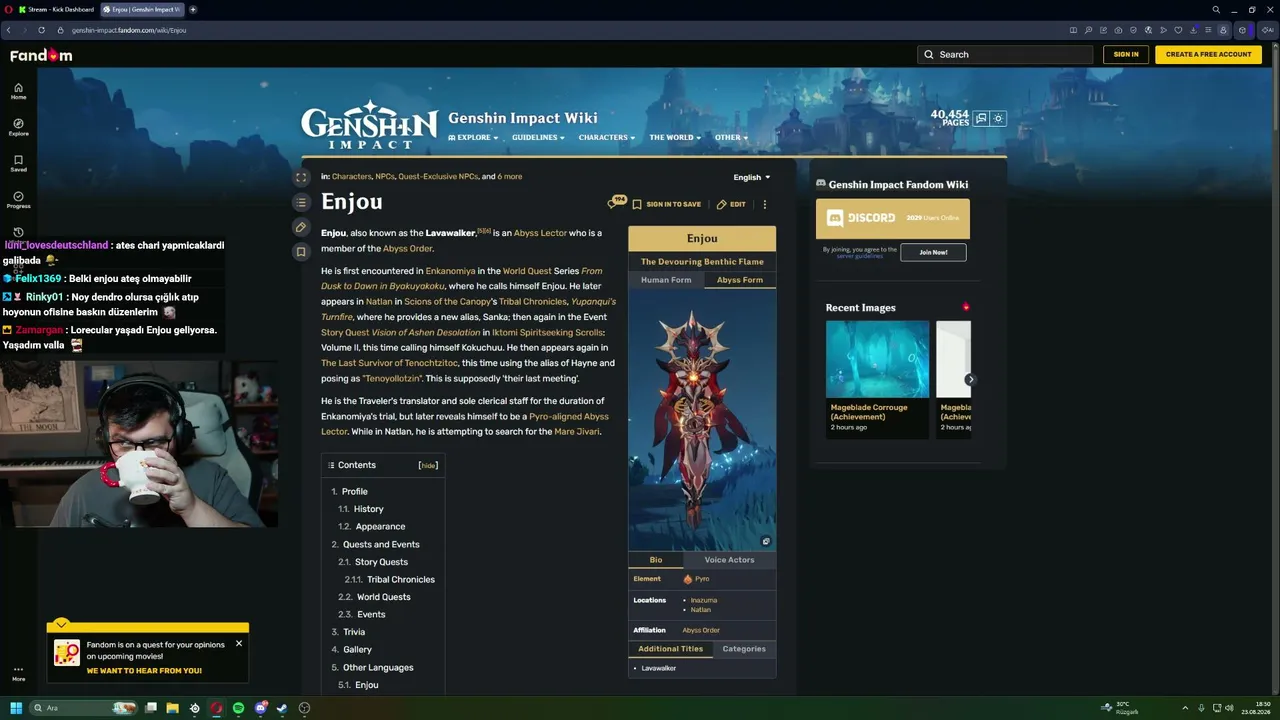Expand the Guidelines wiki menu
1280x720 pixels.
[538, 138]
